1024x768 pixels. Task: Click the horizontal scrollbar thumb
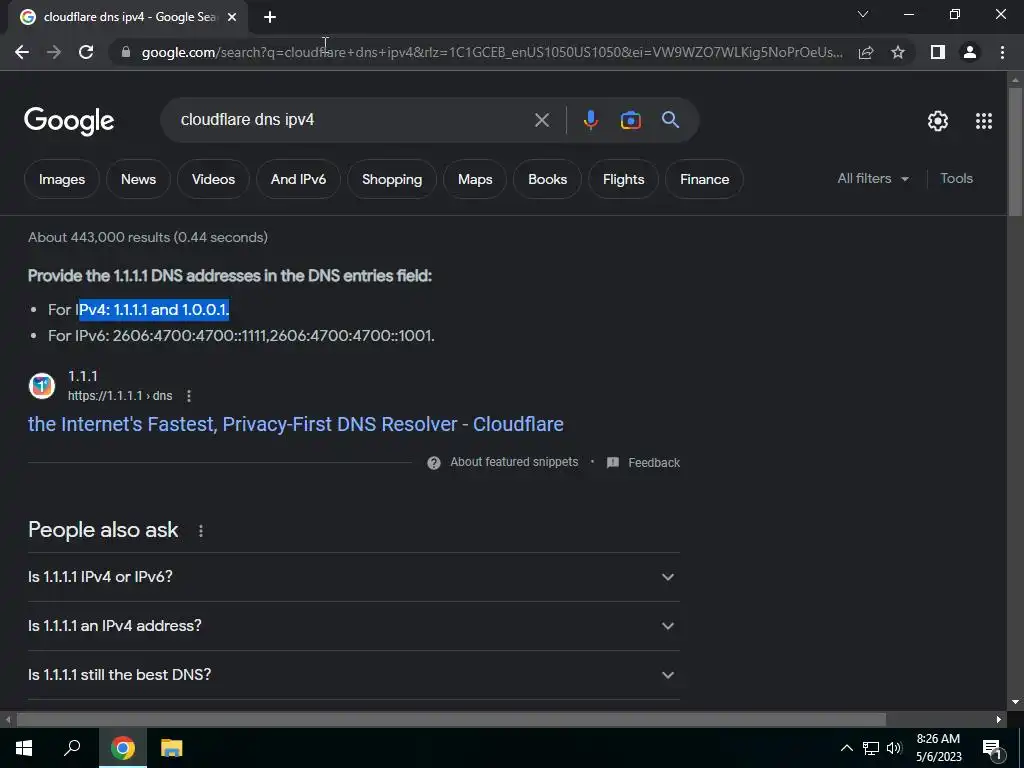coord(451,720)
